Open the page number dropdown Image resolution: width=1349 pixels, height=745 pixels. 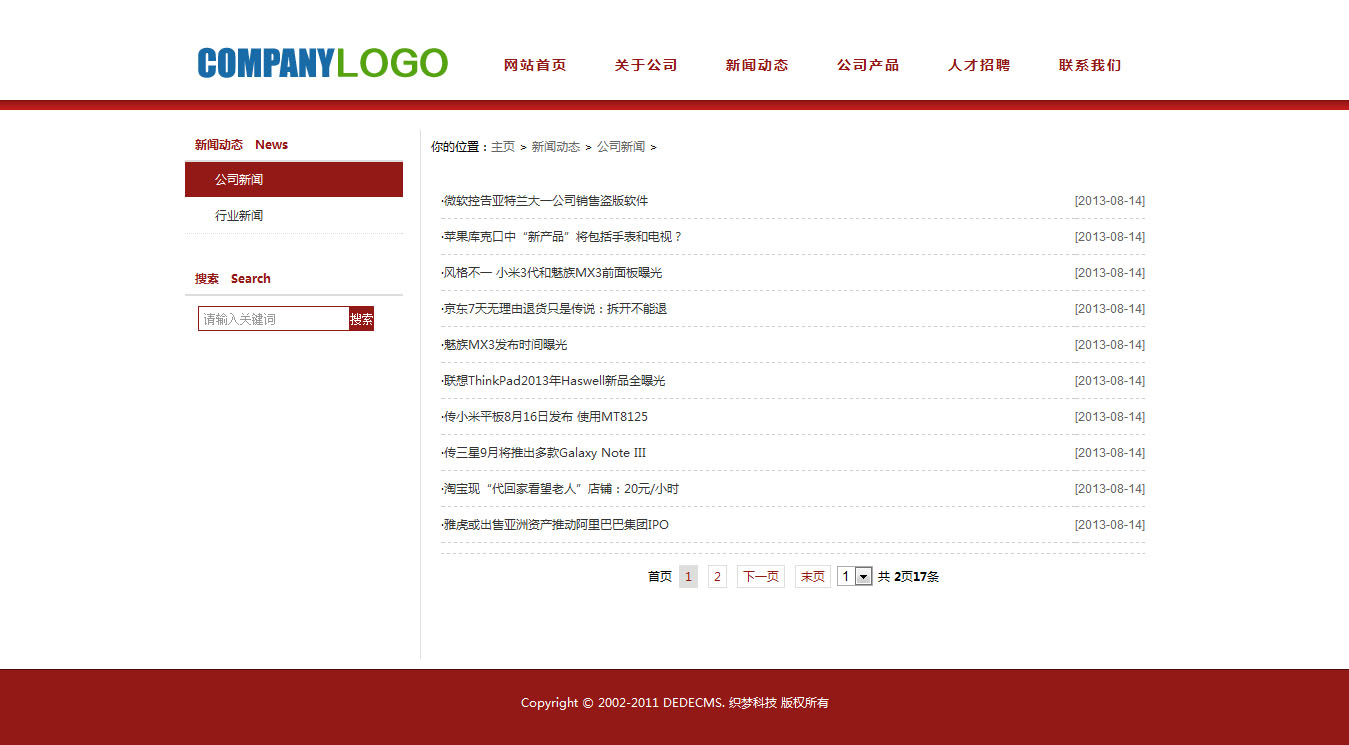tap(855, 576)
